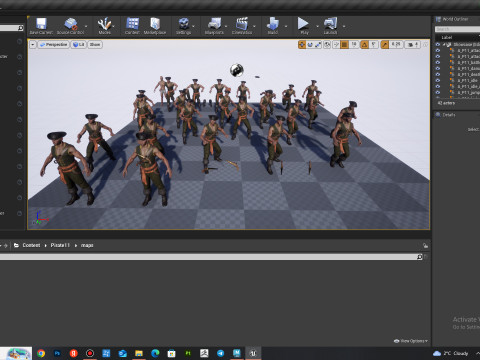Open the View Options dropdown
Viewport: 480px width, 360px height.
tap(411, 341)
